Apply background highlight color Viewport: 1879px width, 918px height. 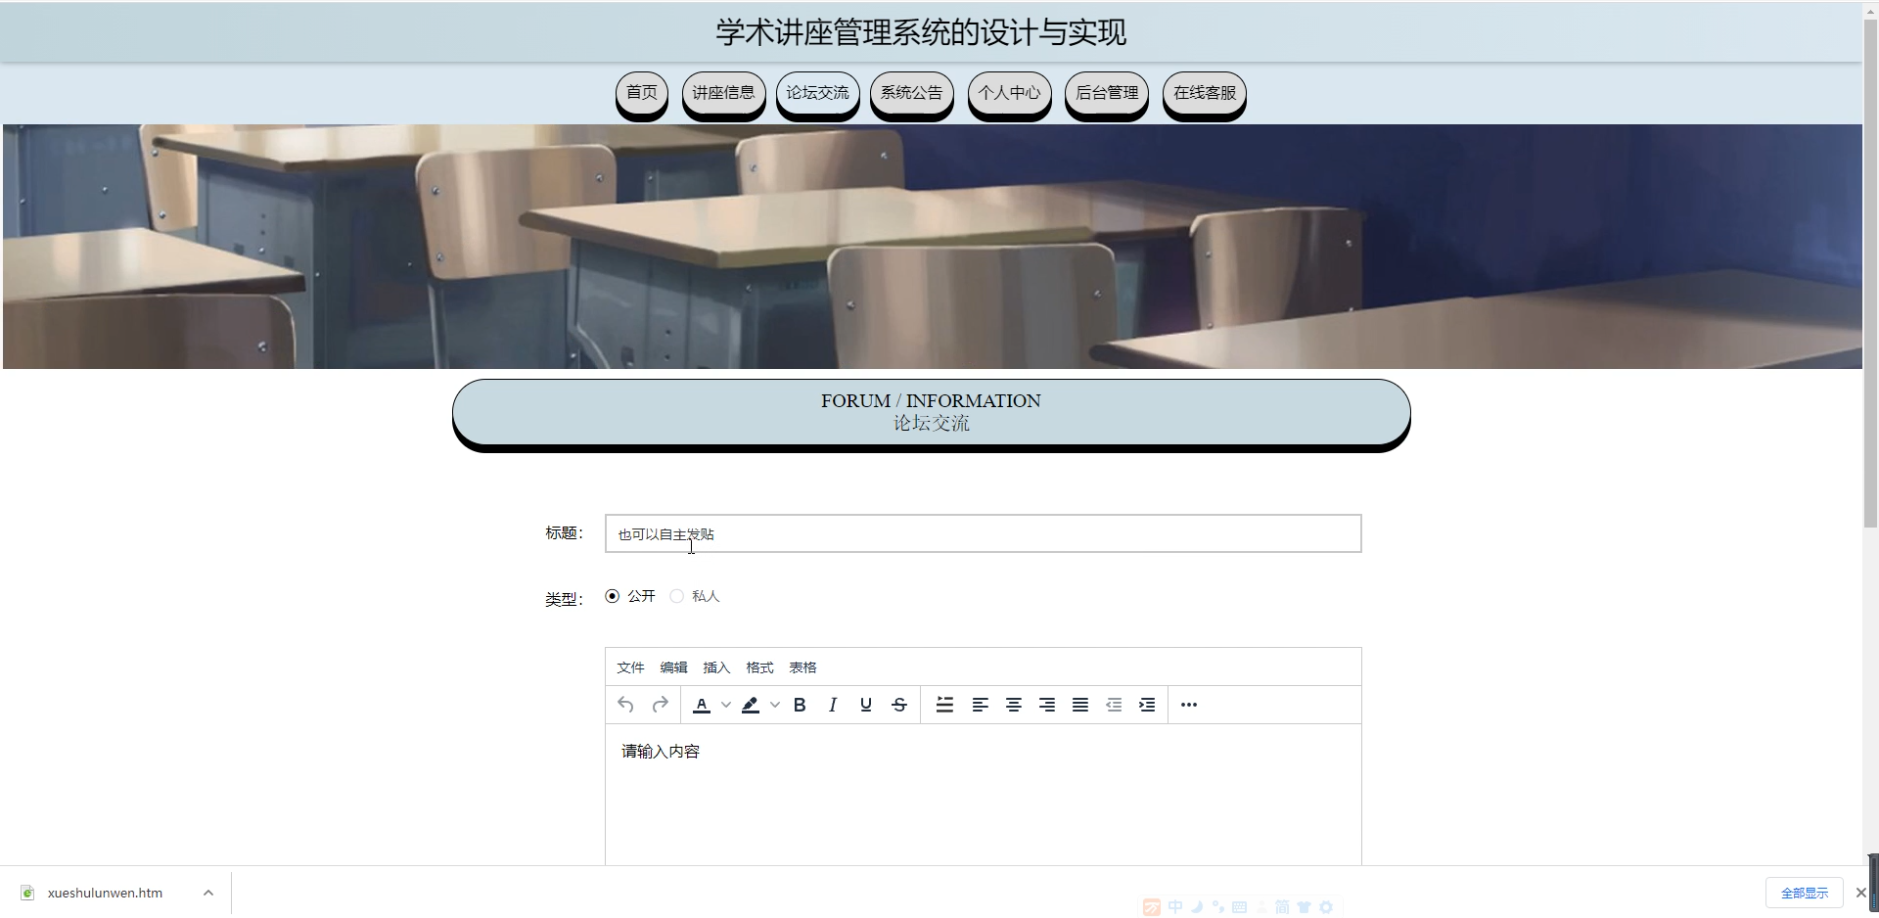751,705
